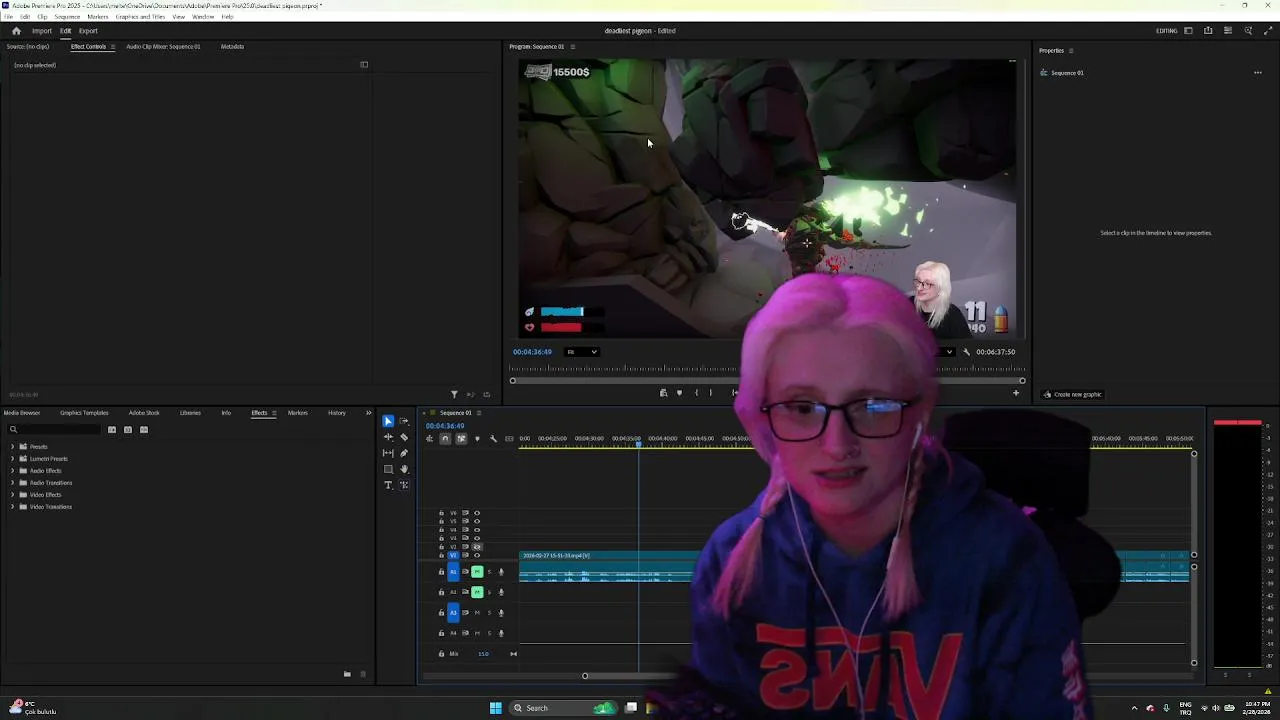1280x720 pixels.
Task: Toggle V6 track output eye
Action: 477,513
